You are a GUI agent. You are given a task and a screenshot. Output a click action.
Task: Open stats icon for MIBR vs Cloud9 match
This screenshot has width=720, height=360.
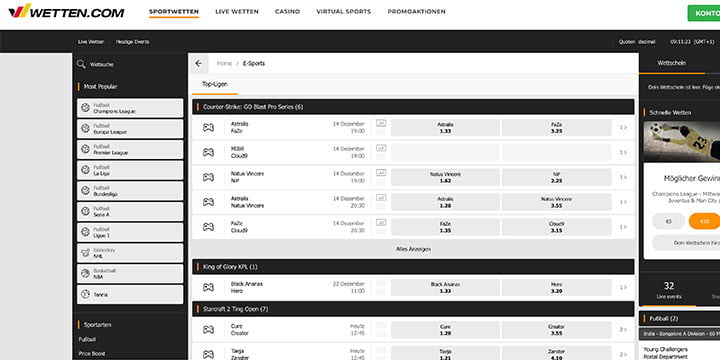tap(381, 148)
